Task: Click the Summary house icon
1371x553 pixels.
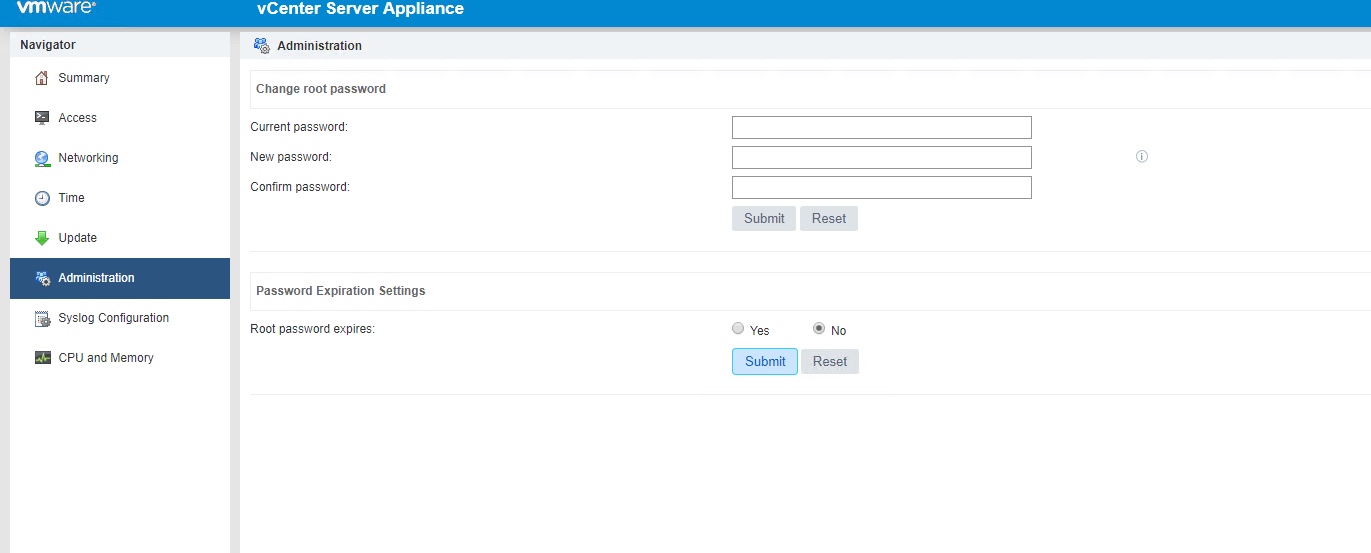Action: click(x=42, y=78)
